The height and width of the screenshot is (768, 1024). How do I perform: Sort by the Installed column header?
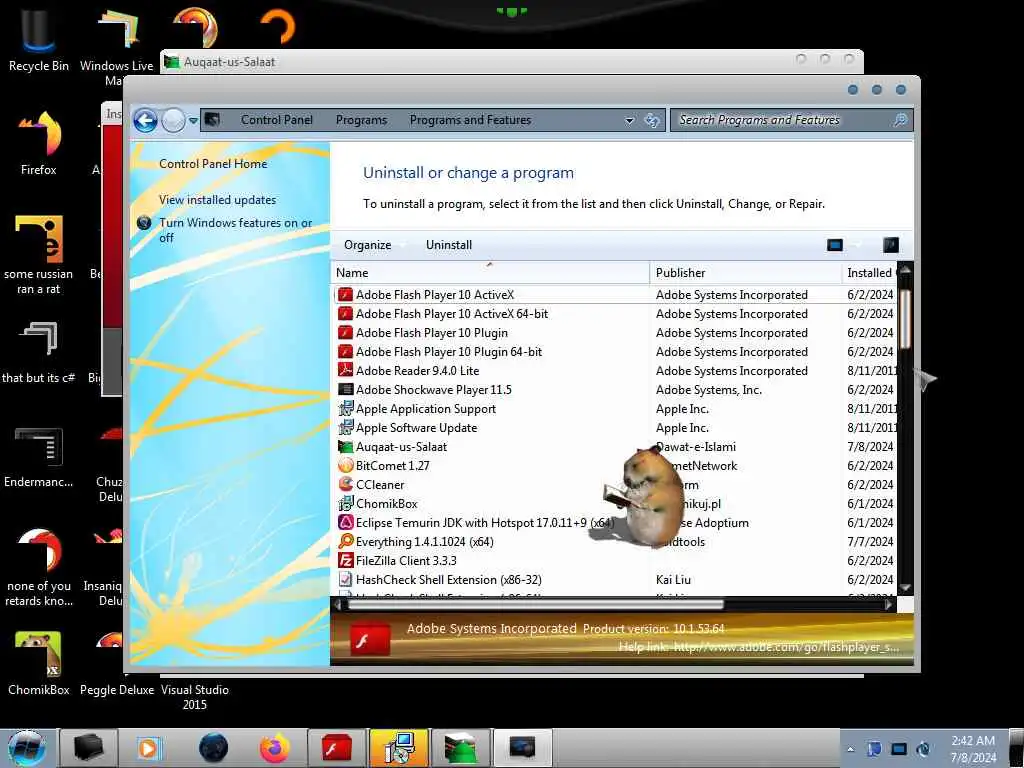[870, 273]
